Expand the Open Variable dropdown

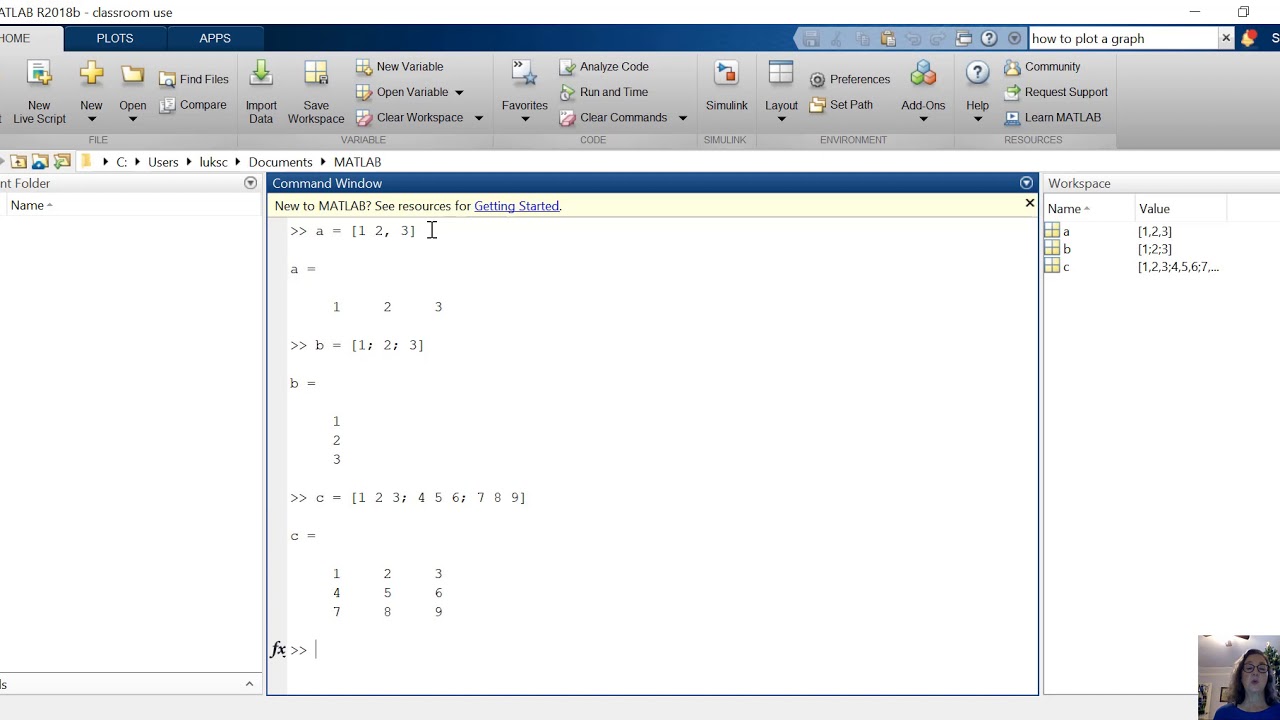point(459,92)
